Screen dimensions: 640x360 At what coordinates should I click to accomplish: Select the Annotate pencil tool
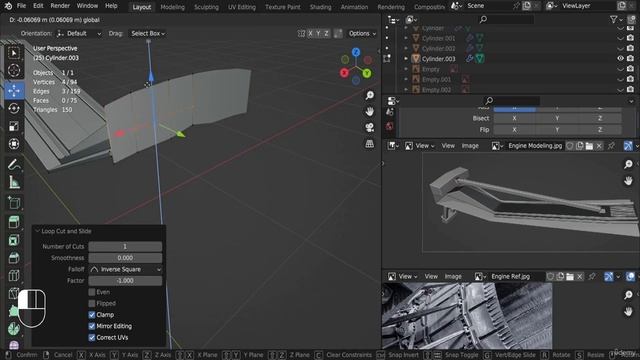point(14,164)
